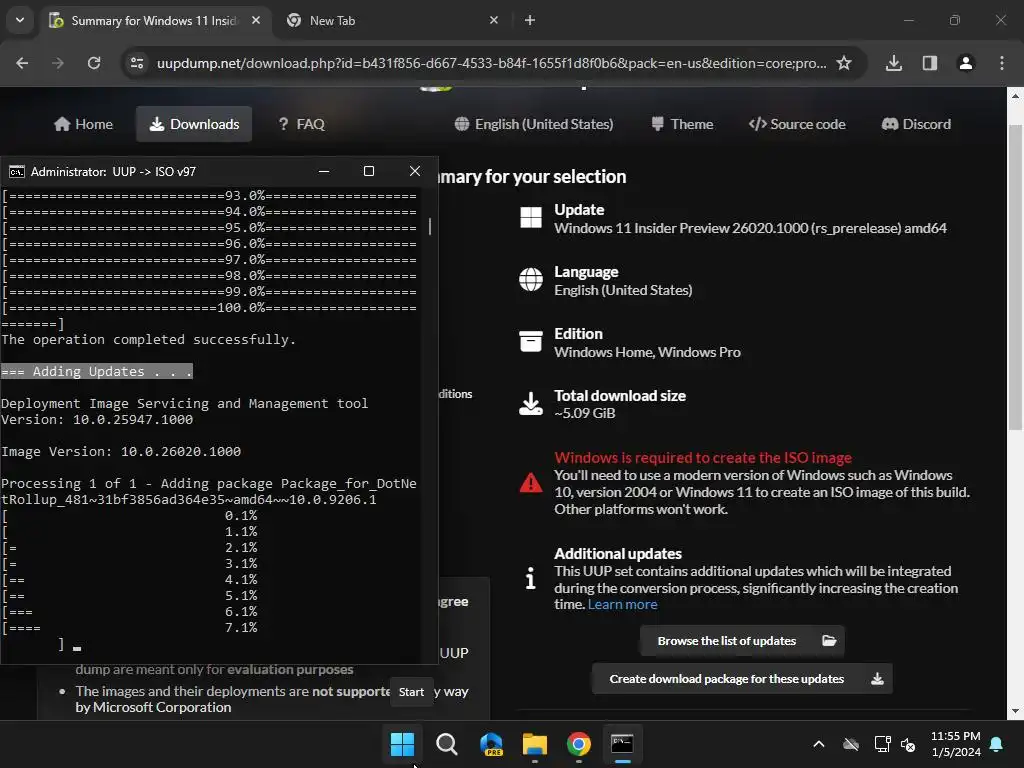Select the Windows 11 Insider Preview 26020.1000 text
Viewport: 1024px width, 768px height.
click(x=750, y=228)
